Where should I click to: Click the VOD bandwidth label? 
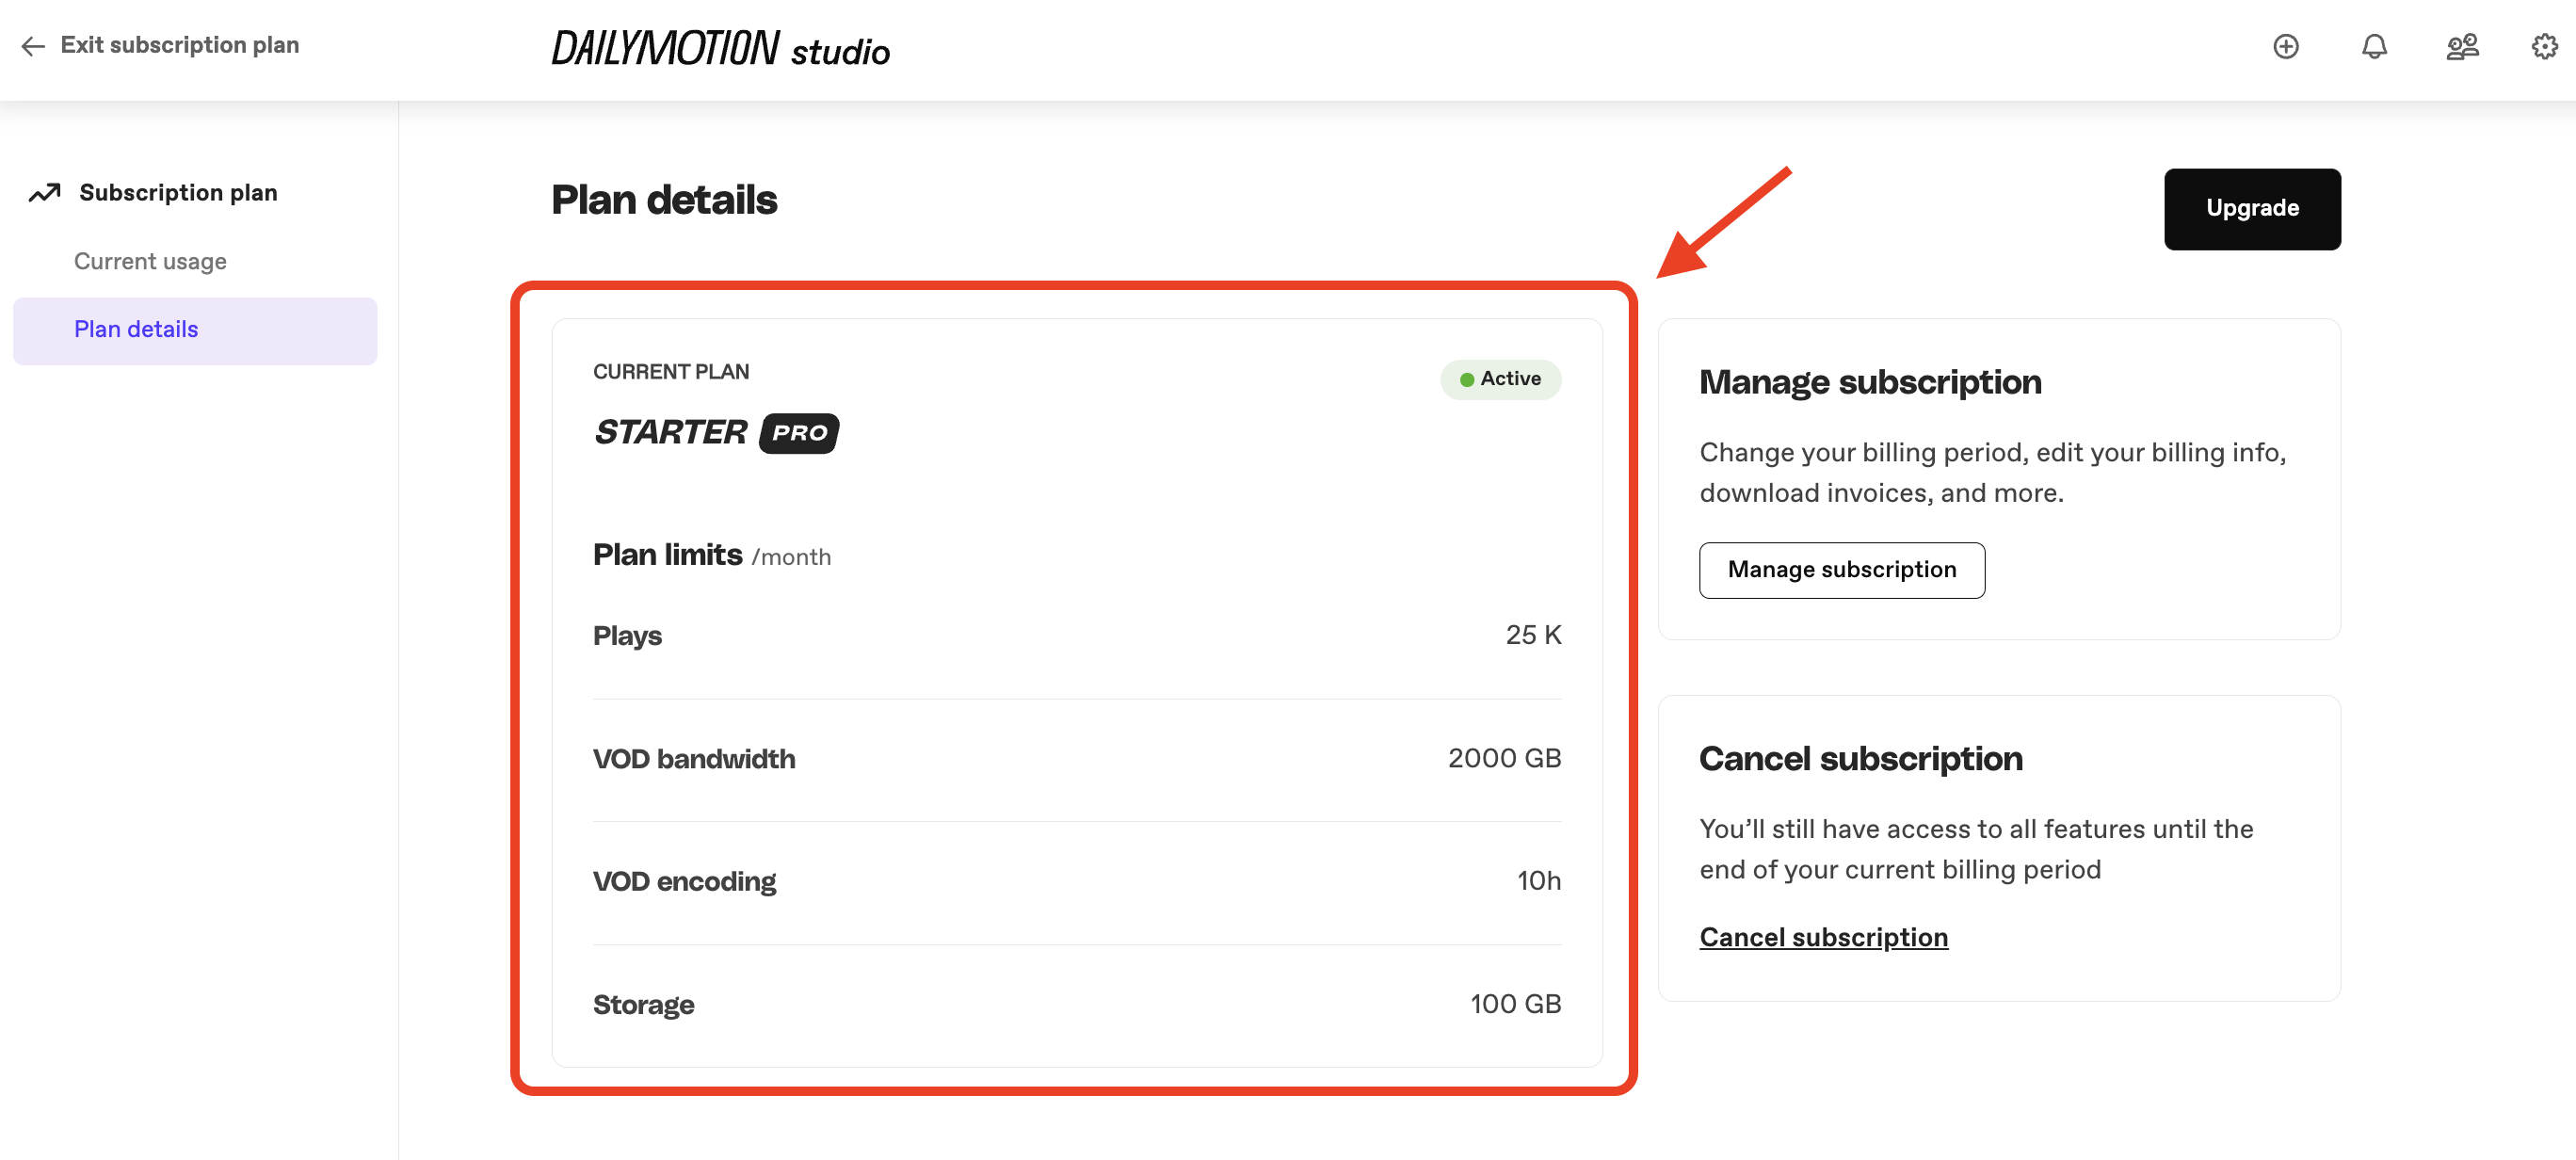click(x=694, y=759)
